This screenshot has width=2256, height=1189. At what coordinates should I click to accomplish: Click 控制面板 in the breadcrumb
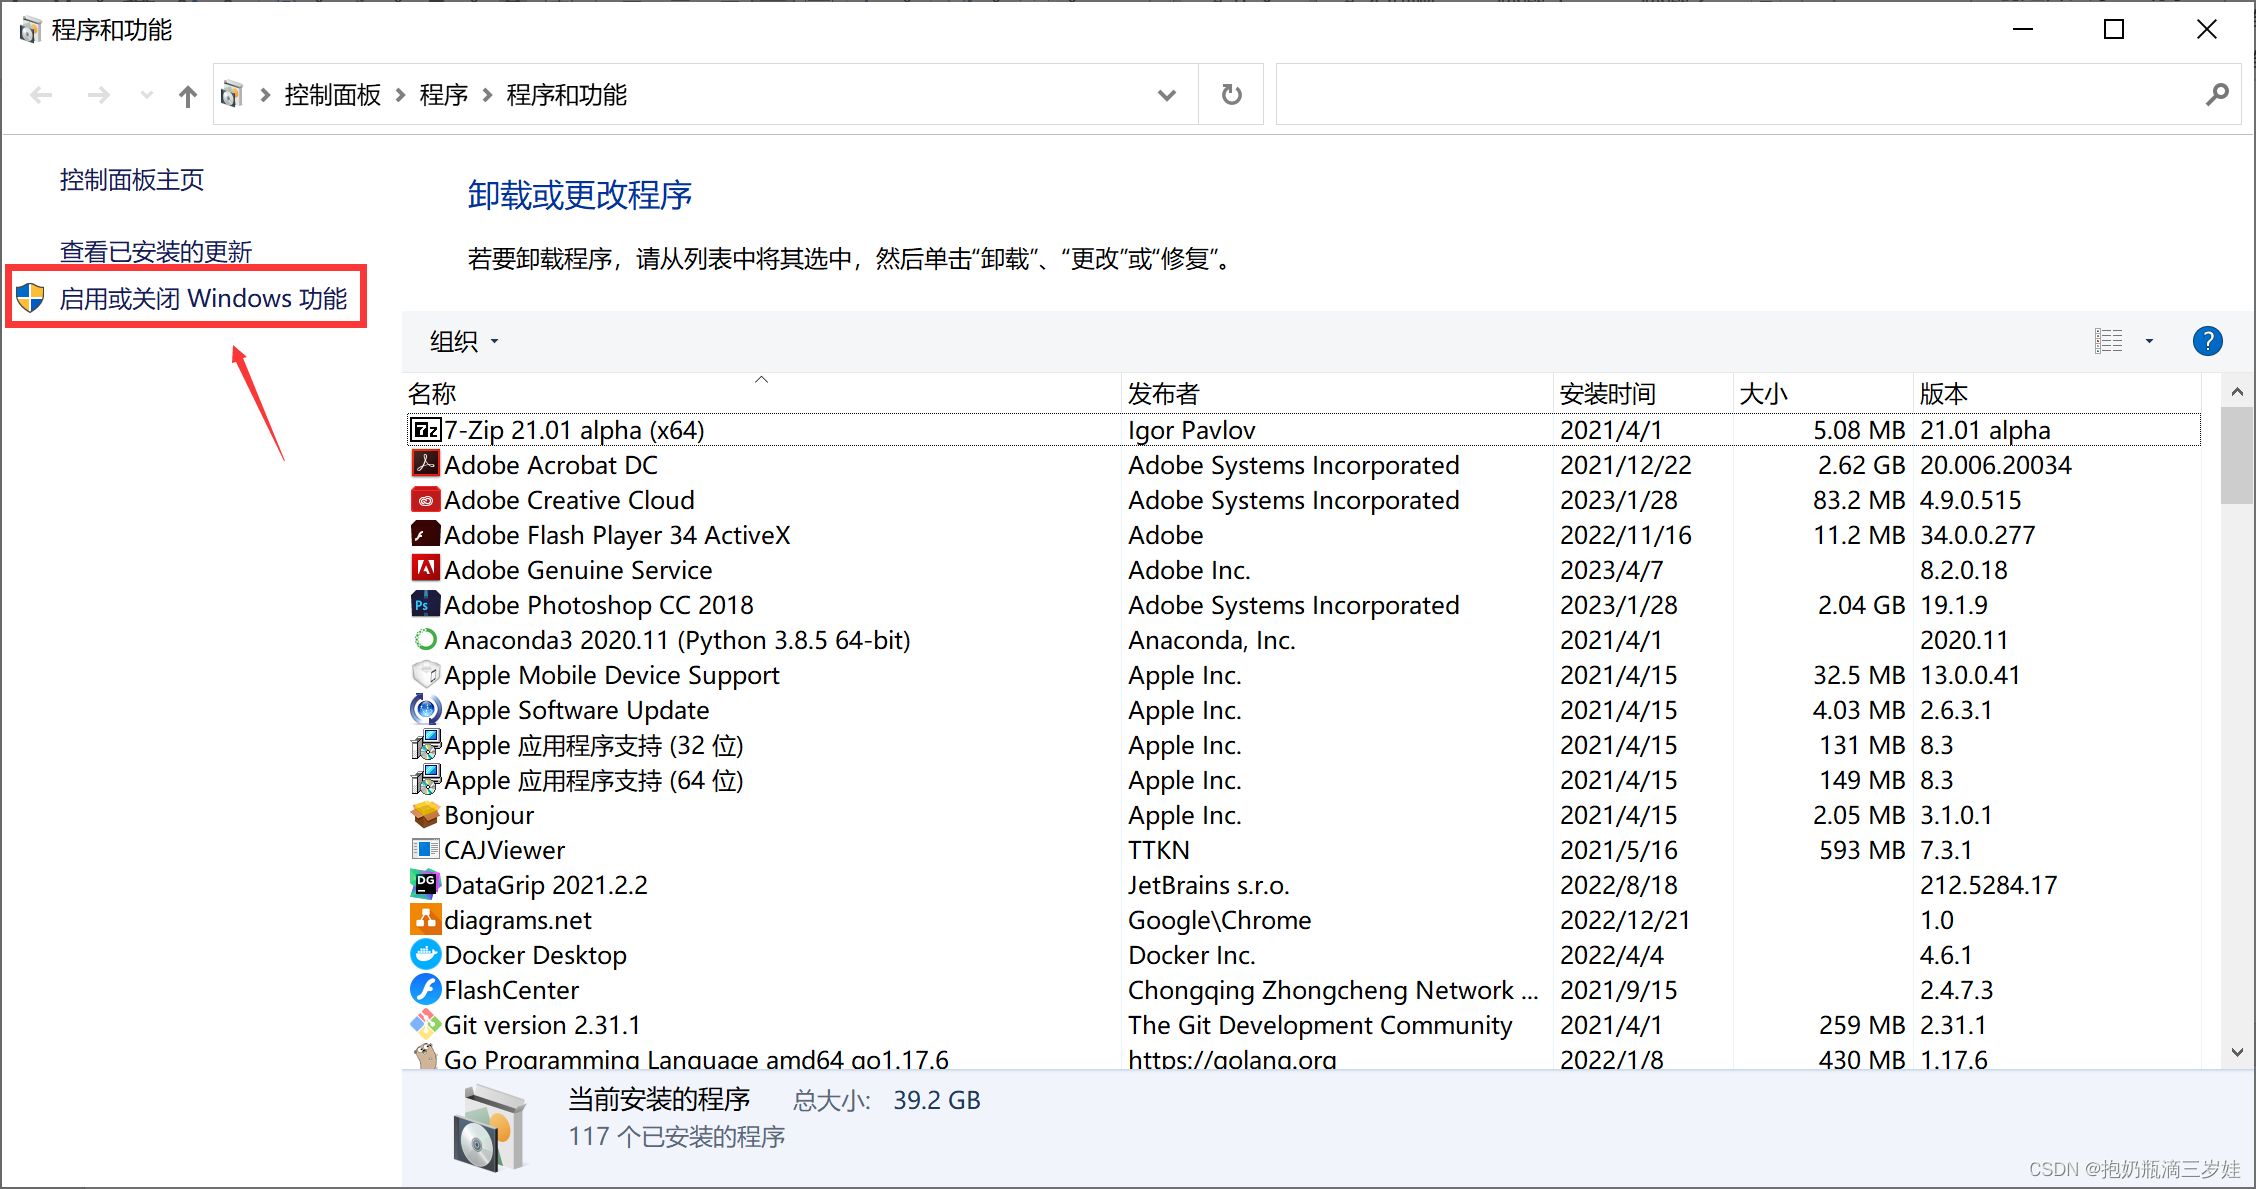tap(333, 95)
